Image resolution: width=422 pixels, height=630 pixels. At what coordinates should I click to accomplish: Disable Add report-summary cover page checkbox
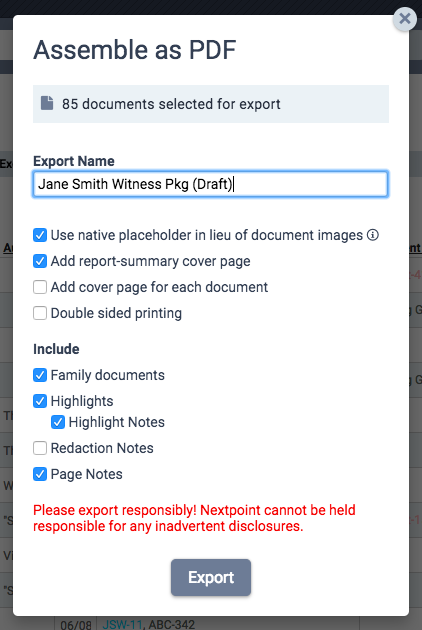[x=40, y=261]
